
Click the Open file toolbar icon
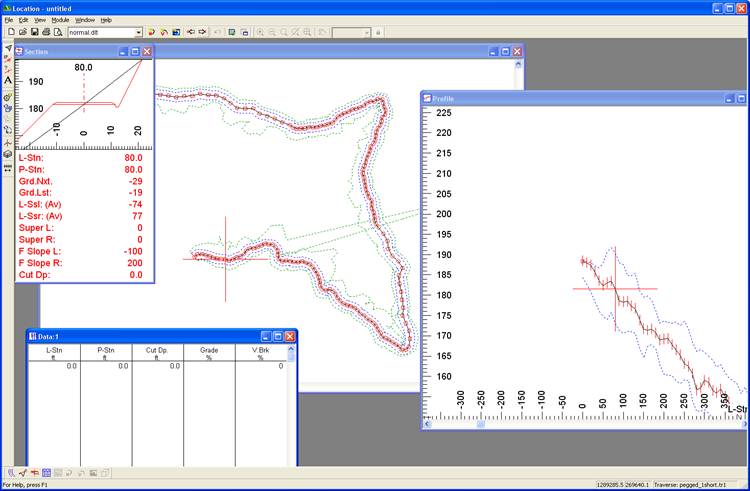click(22, 32)
